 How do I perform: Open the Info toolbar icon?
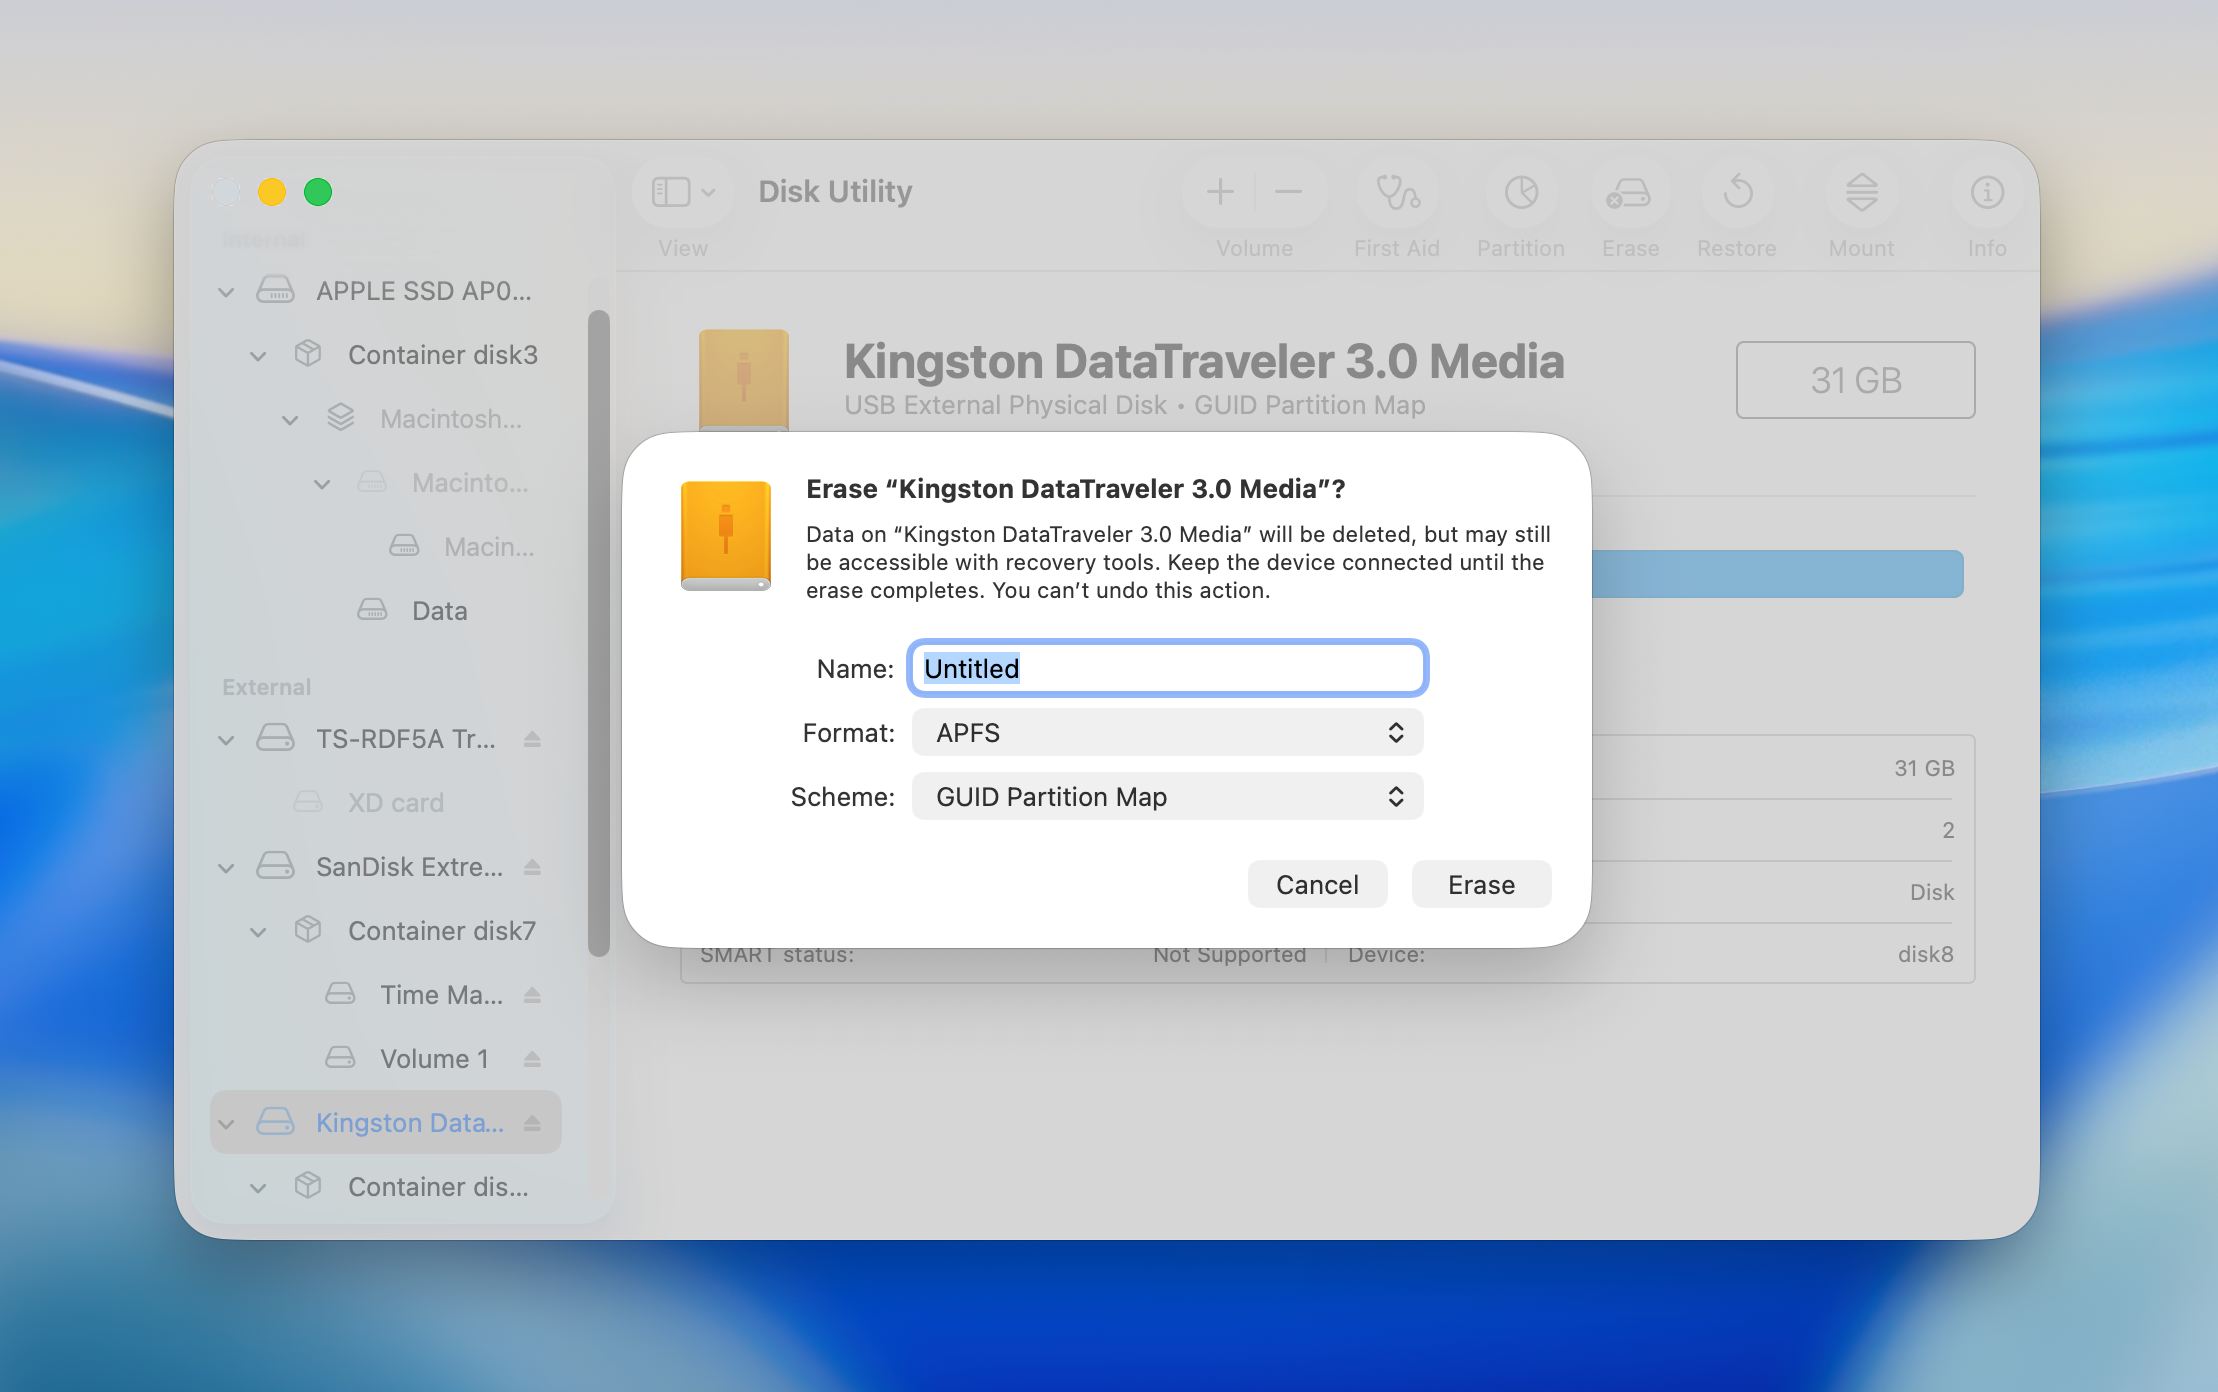pos(1987,192)
